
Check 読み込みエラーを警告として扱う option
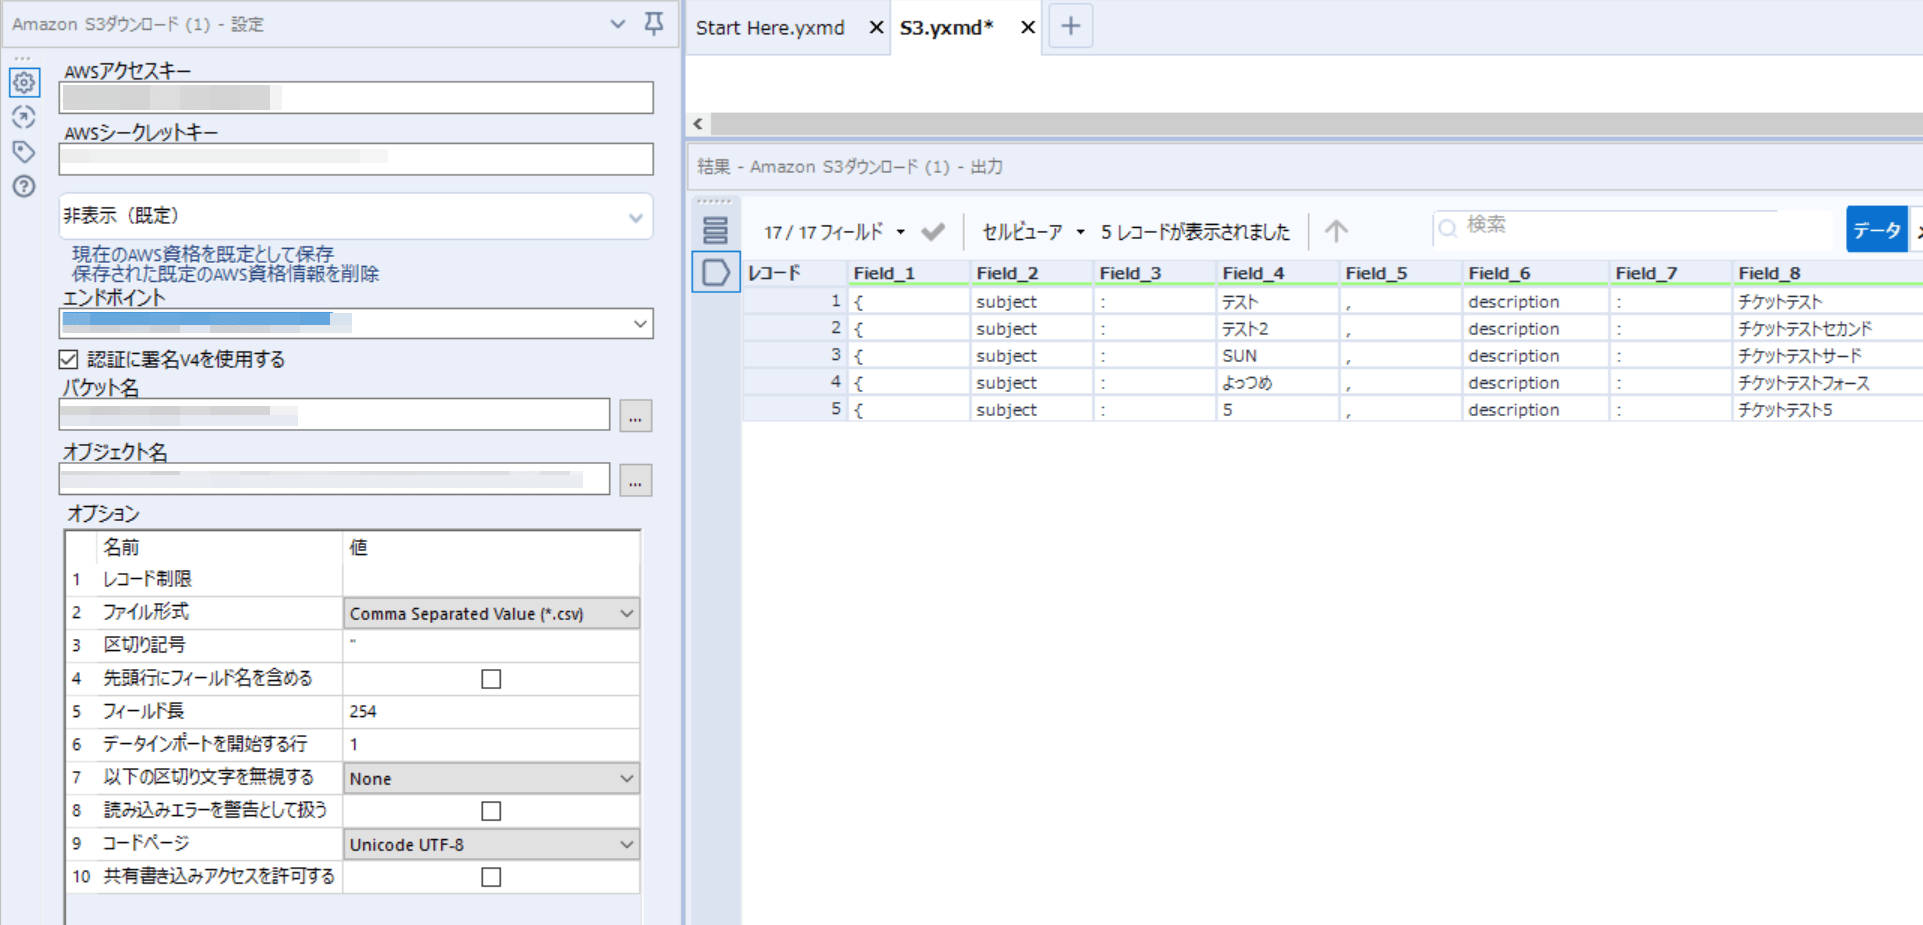point(490,810)
